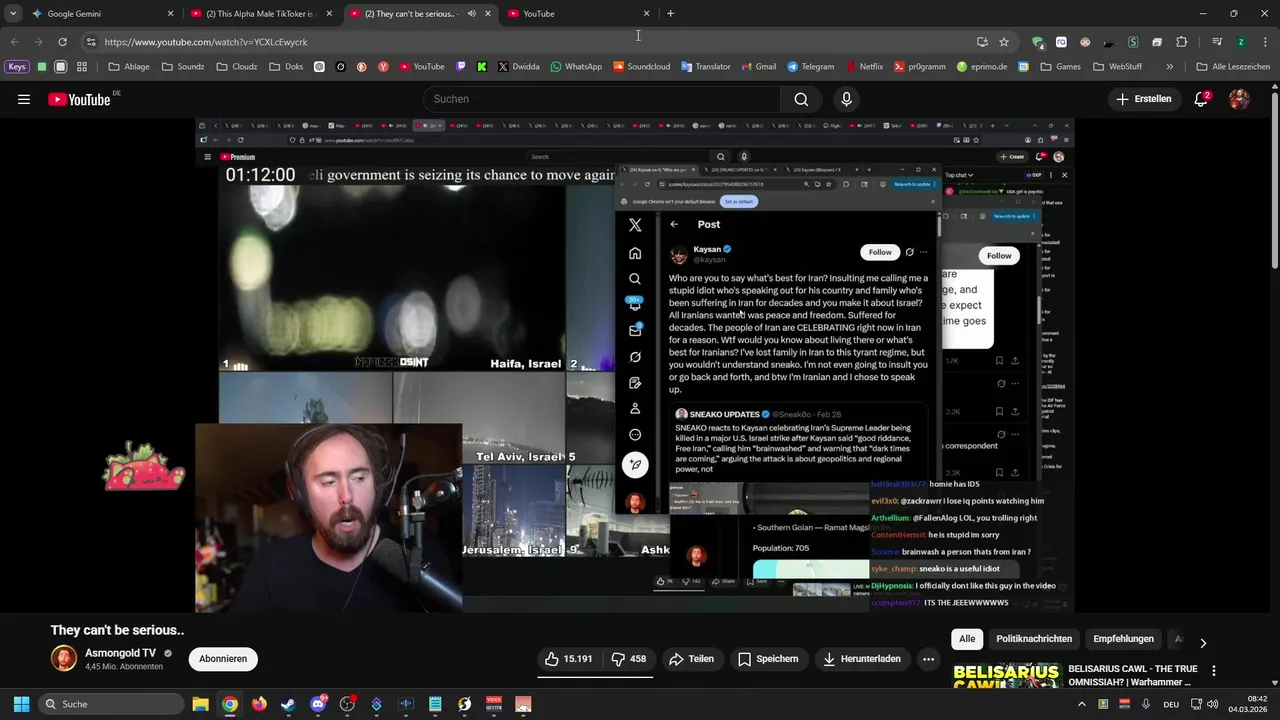Open the WebStuff bookmark folder
The height and width of the screenshot is (720, 1280).
pyautogui.click(x=1117, y=67)
